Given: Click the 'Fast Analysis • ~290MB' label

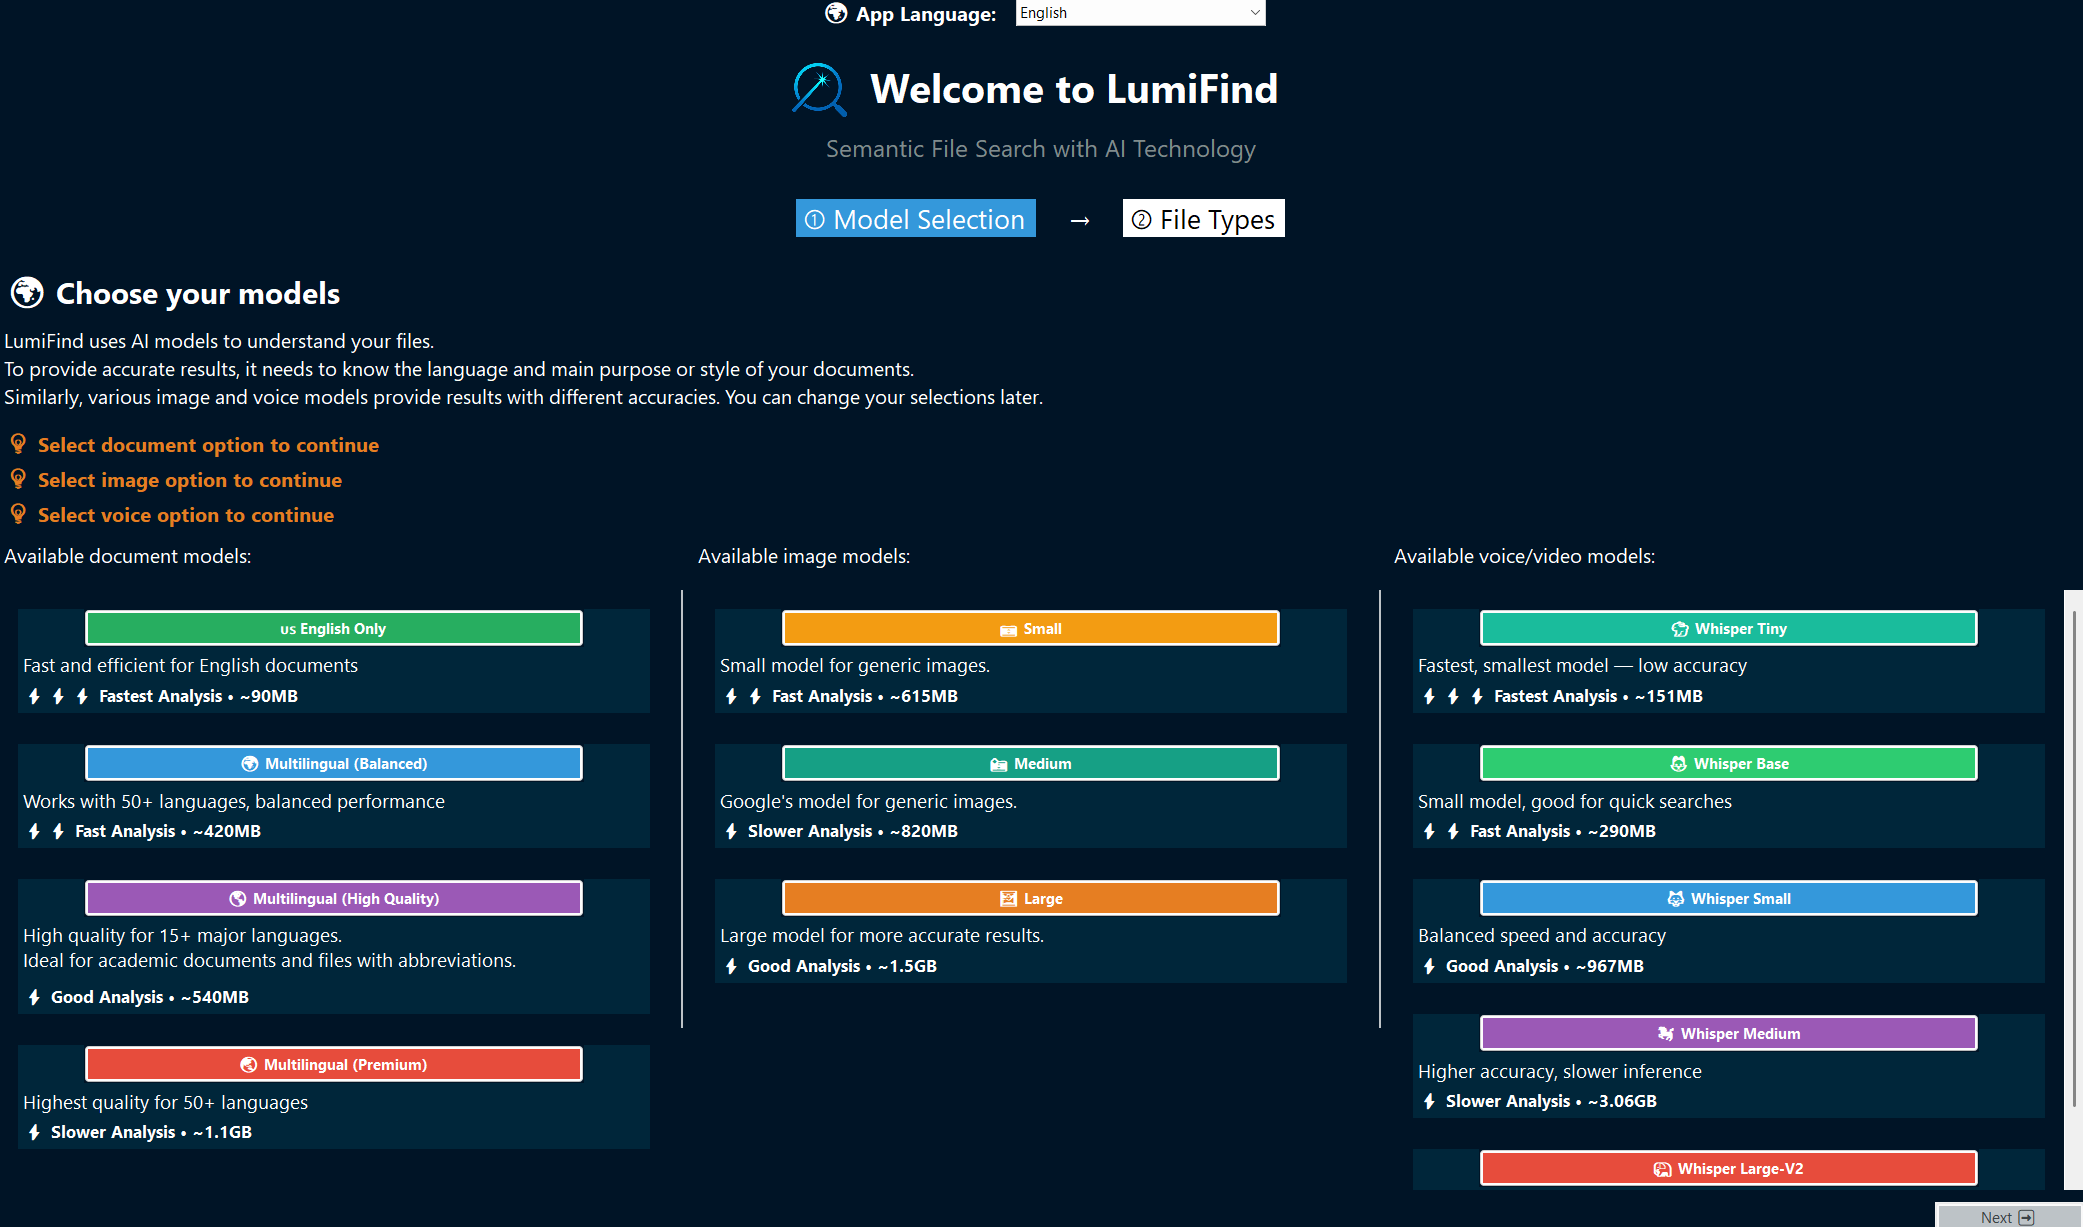Looking at the screenshot, I should (x=1563, y=831).
